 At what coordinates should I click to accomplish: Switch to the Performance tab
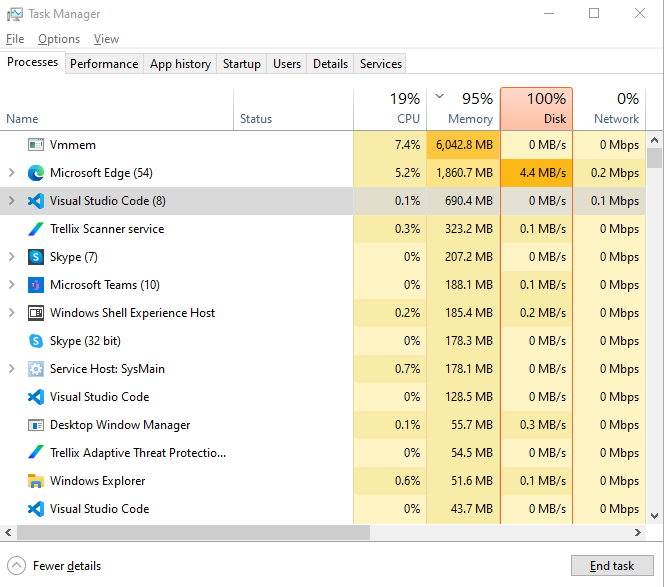pyautogui.click(x=104, y=64)
